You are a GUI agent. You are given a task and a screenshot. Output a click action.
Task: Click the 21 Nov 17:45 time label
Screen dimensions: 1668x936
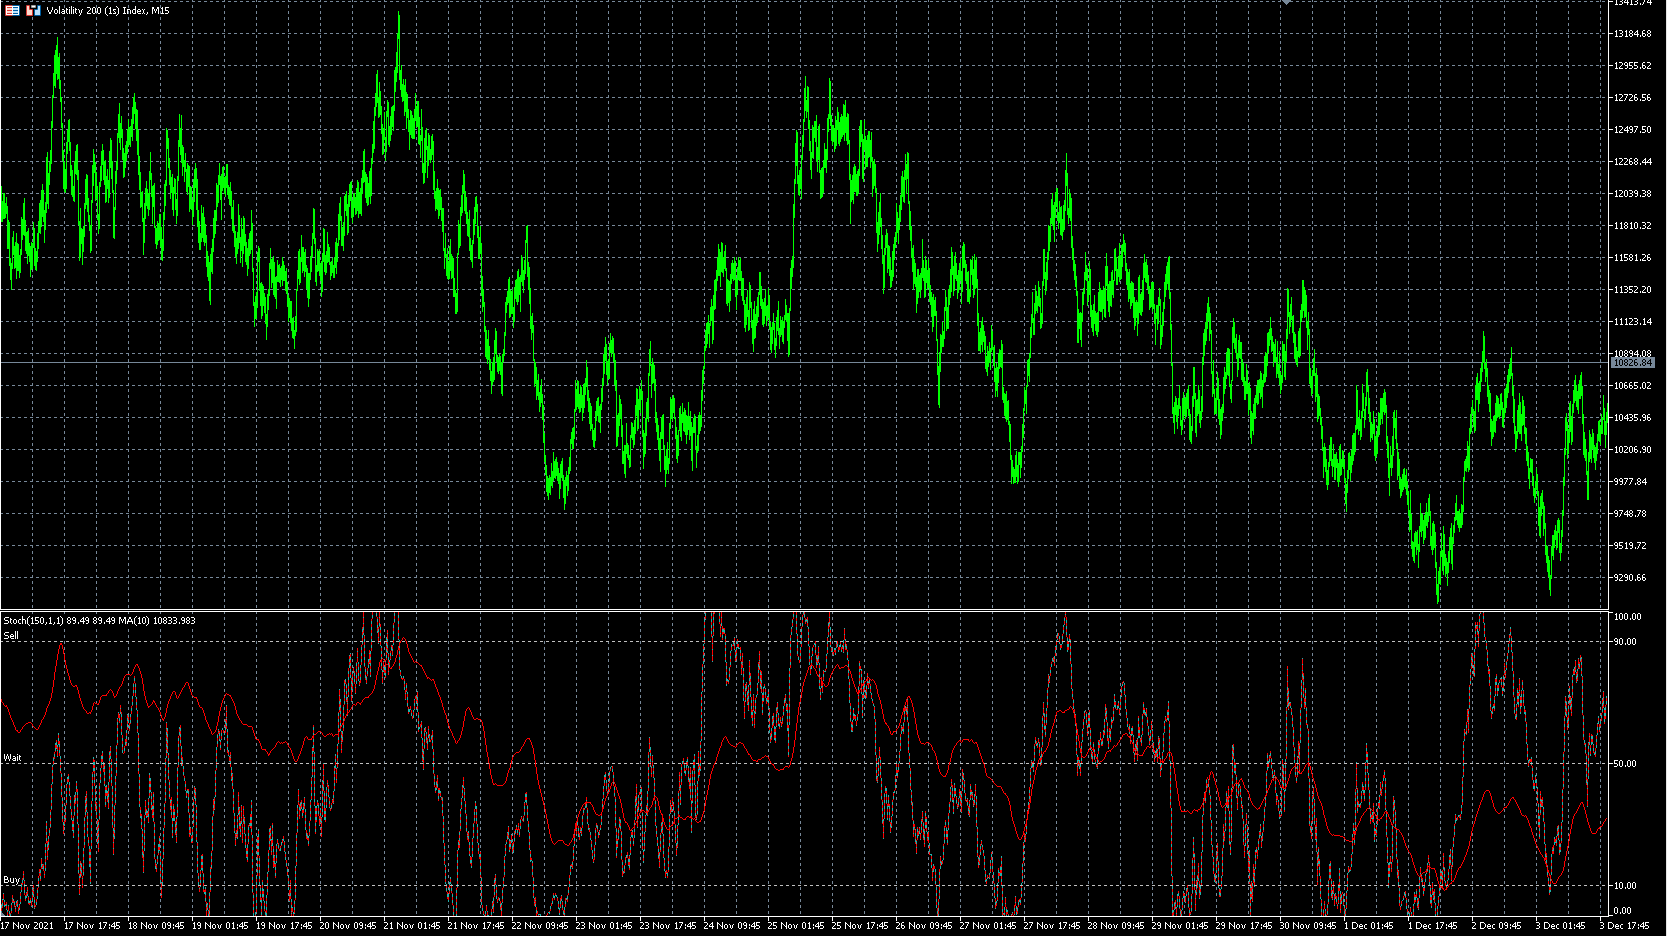click(476, 926)
